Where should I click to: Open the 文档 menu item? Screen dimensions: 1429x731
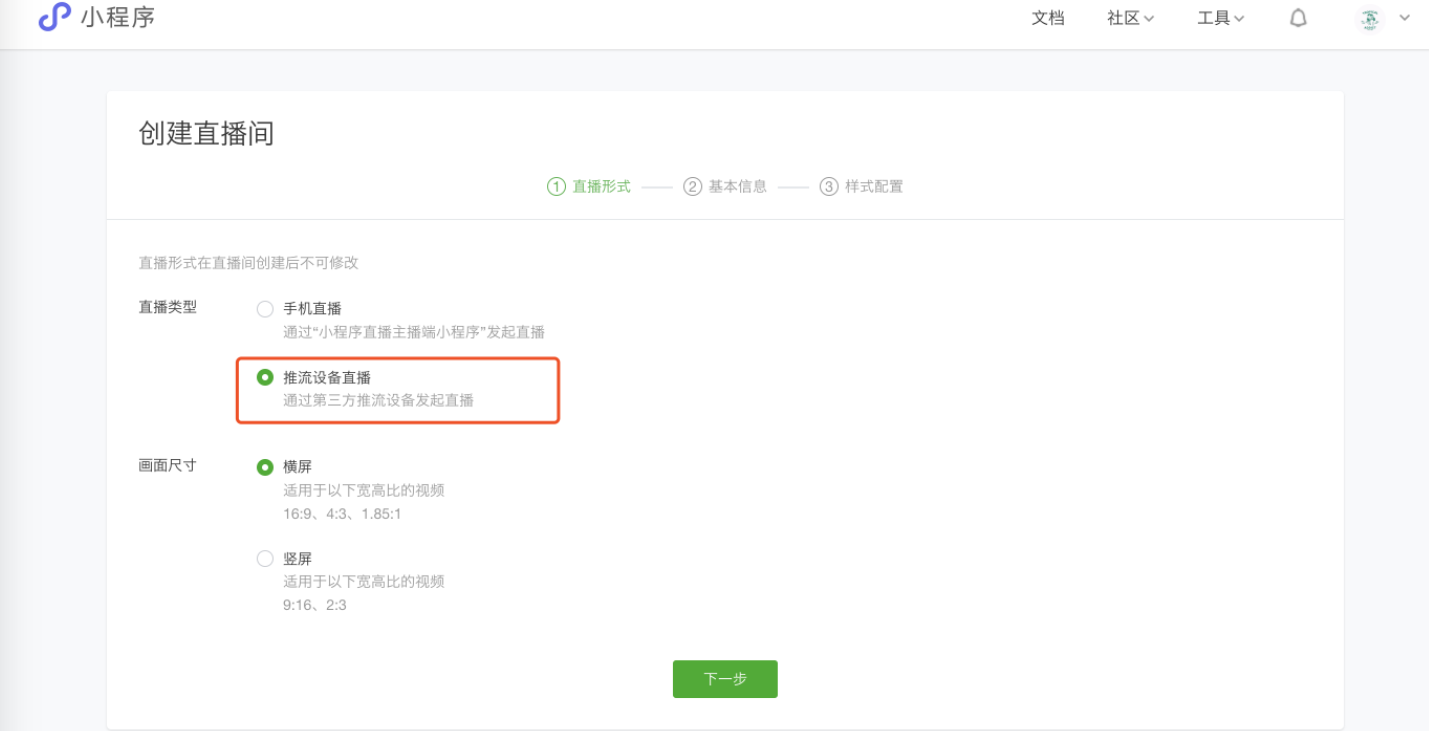(1048, 18)
